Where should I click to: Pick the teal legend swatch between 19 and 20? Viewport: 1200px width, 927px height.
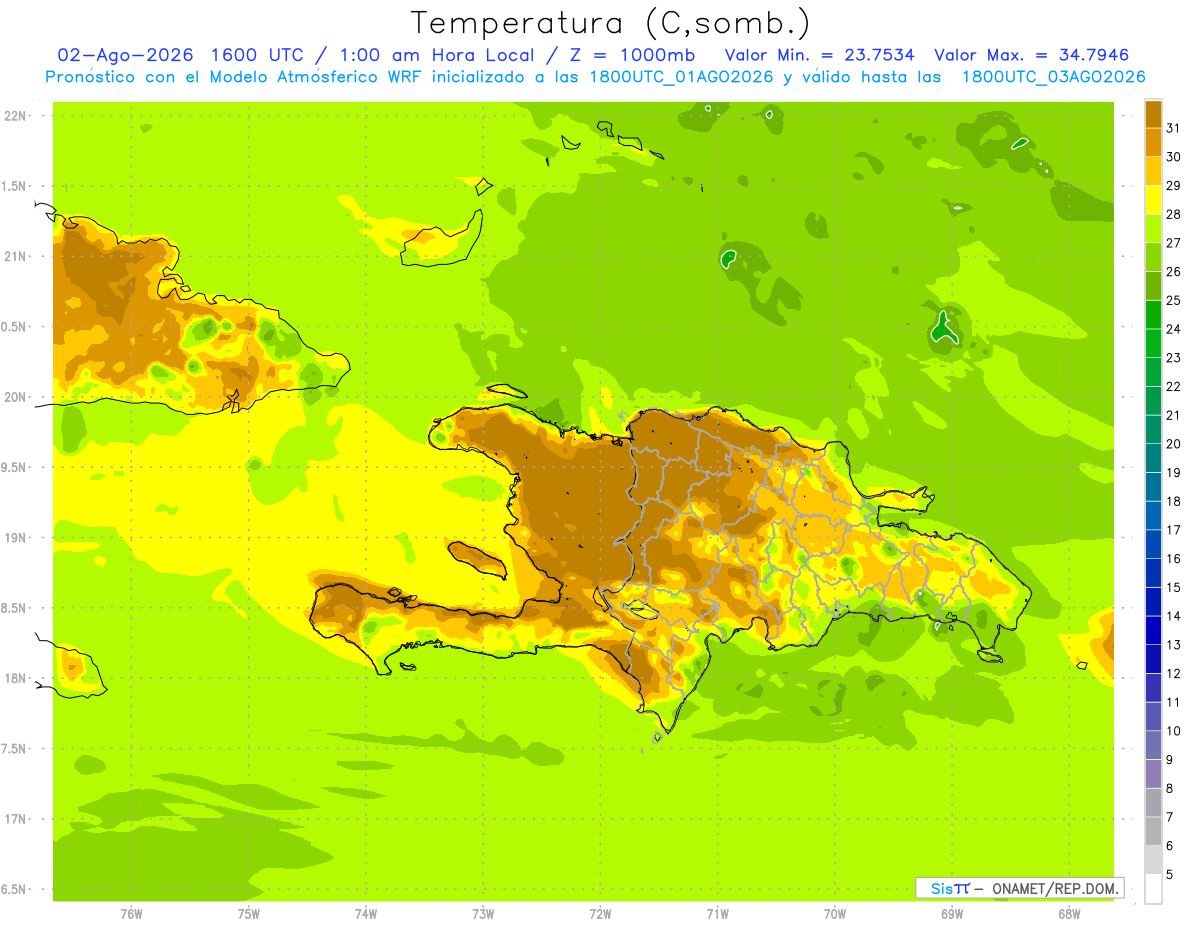1153,458
